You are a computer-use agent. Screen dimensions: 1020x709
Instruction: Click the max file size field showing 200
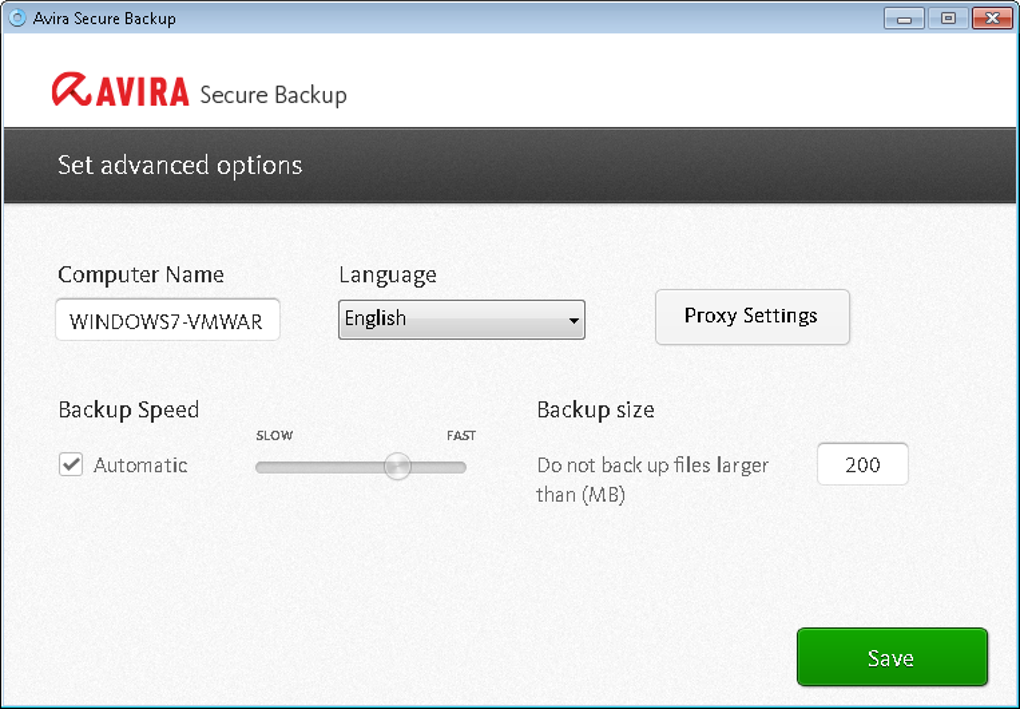point(862,465)
